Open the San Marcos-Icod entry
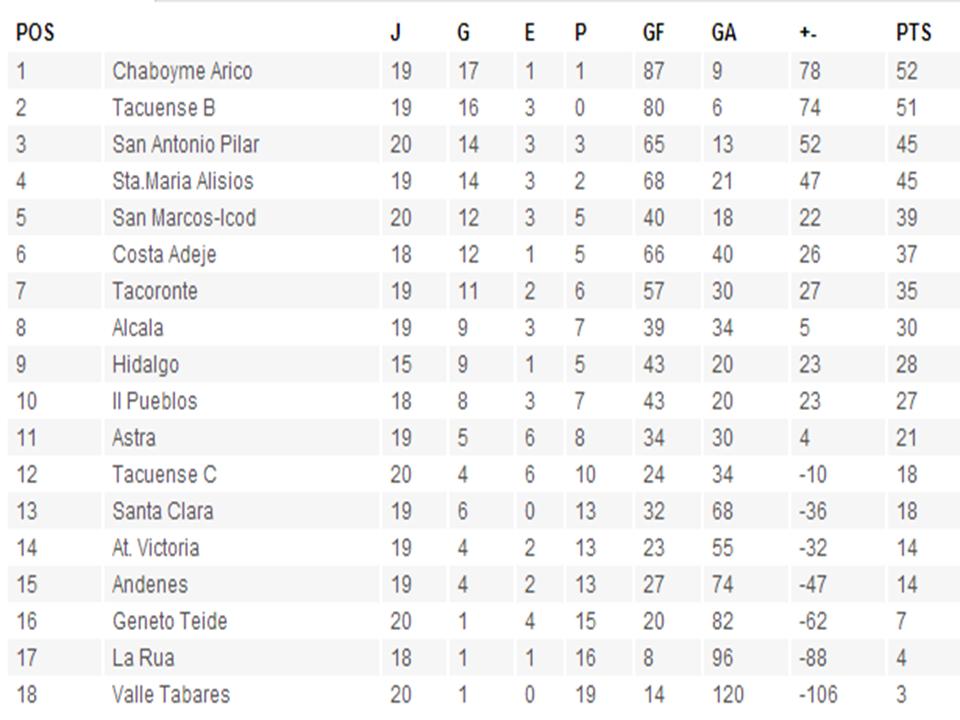This screenshot has height=720, width=960. (184, 218)
